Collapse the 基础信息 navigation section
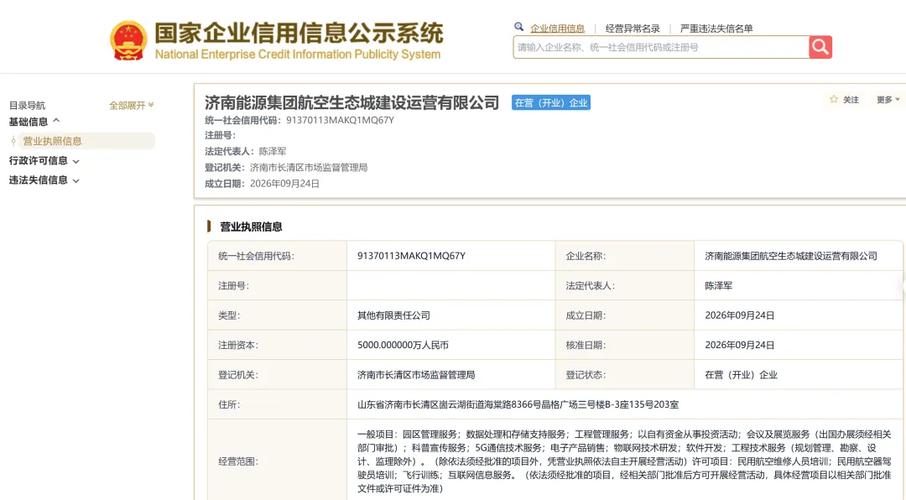 click(34, 121)
